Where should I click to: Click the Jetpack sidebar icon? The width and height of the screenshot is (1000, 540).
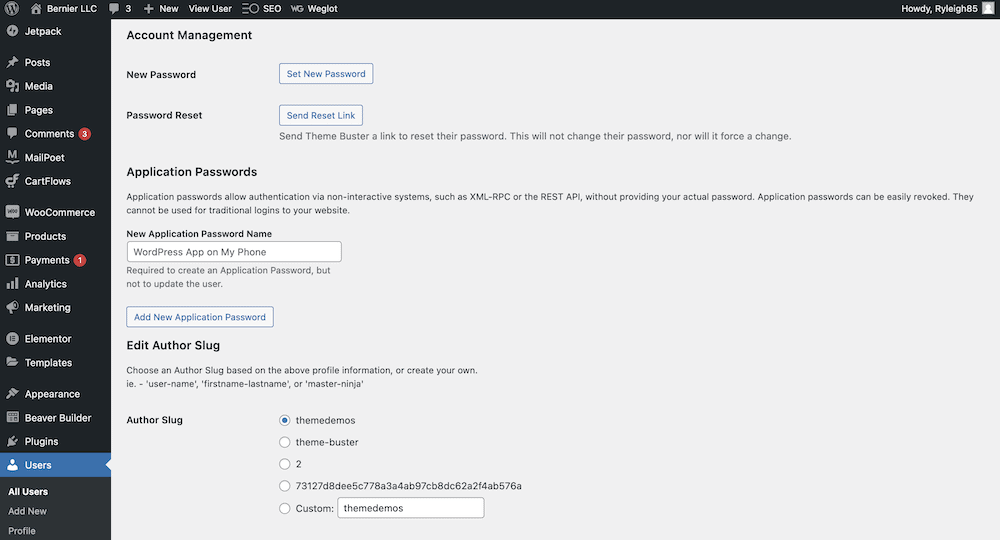pyautogui.click(x=12, y=31)
